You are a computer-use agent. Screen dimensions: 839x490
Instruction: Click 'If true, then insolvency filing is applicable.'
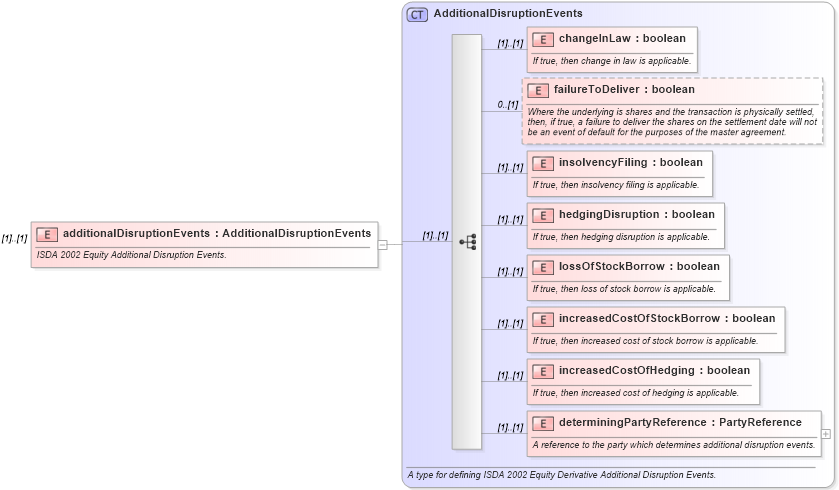click(x=616, y=185)
